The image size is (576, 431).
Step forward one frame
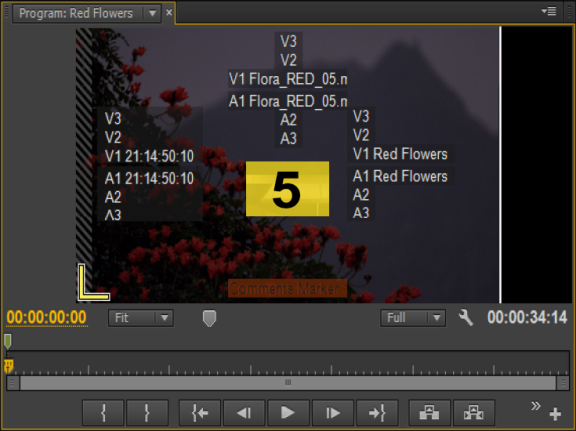click(x=333, y=413)
